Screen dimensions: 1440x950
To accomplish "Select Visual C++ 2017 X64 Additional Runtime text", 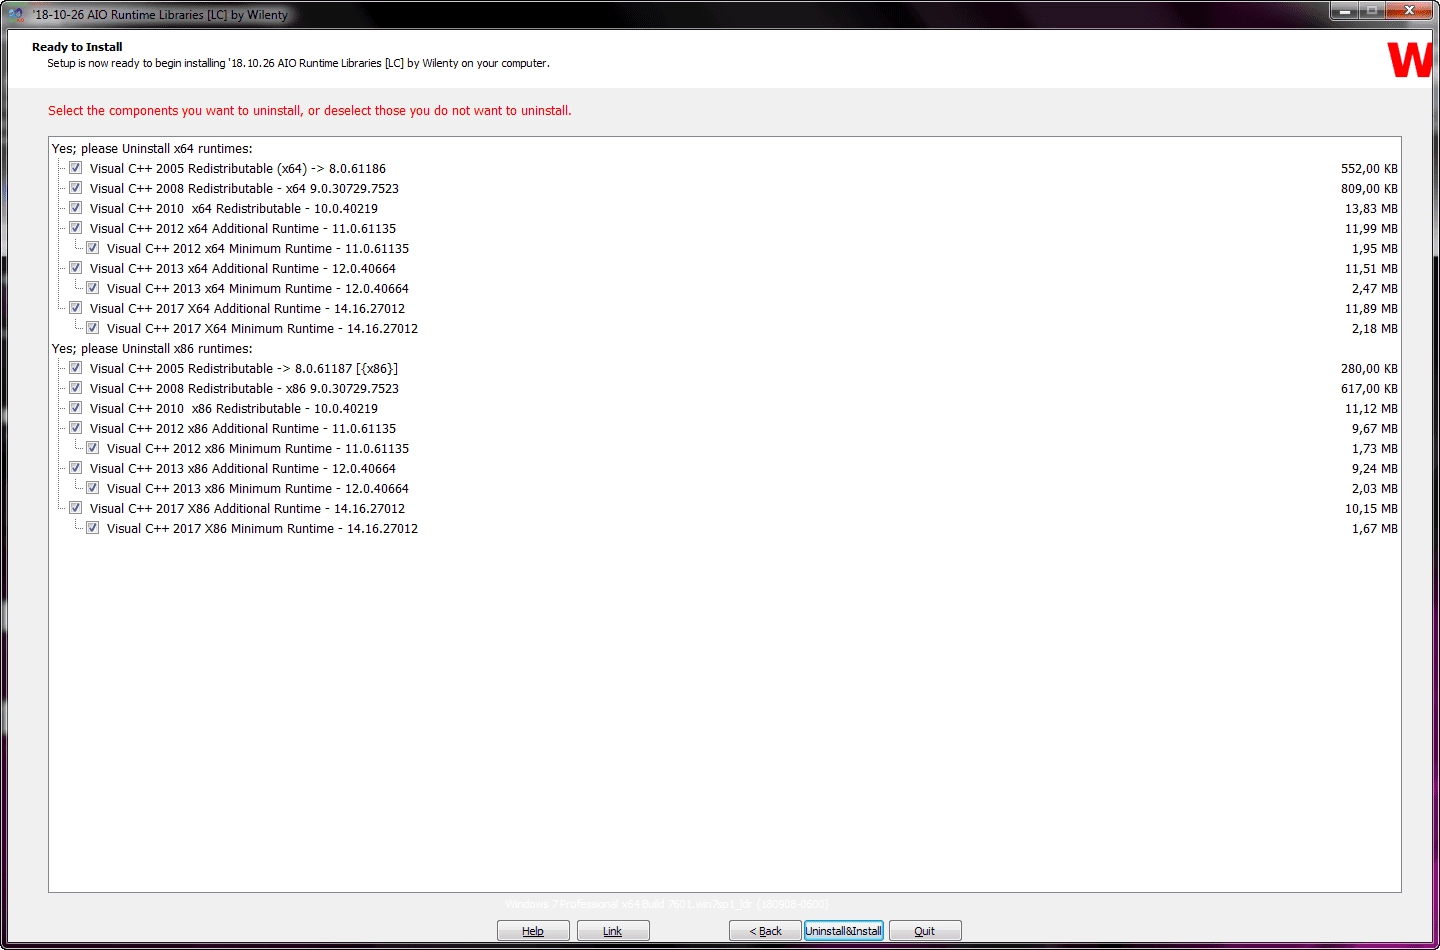I will [x=247, y=309].
